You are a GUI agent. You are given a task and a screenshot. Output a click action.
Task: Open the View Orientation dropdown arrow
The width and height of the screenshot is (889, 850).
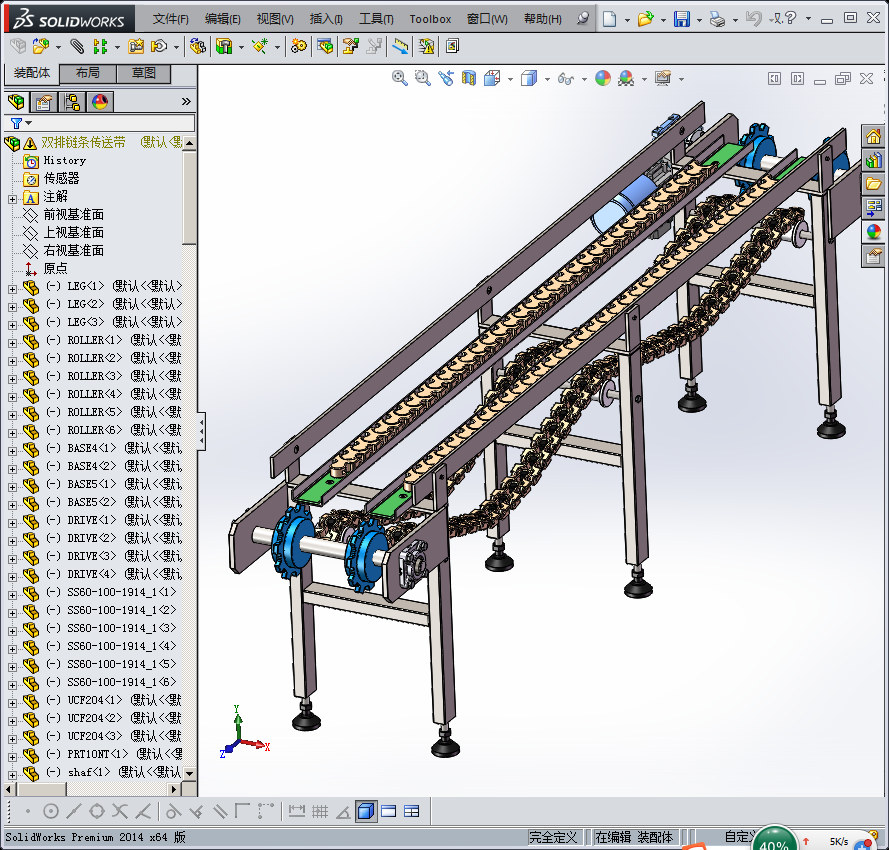point(510,79)
